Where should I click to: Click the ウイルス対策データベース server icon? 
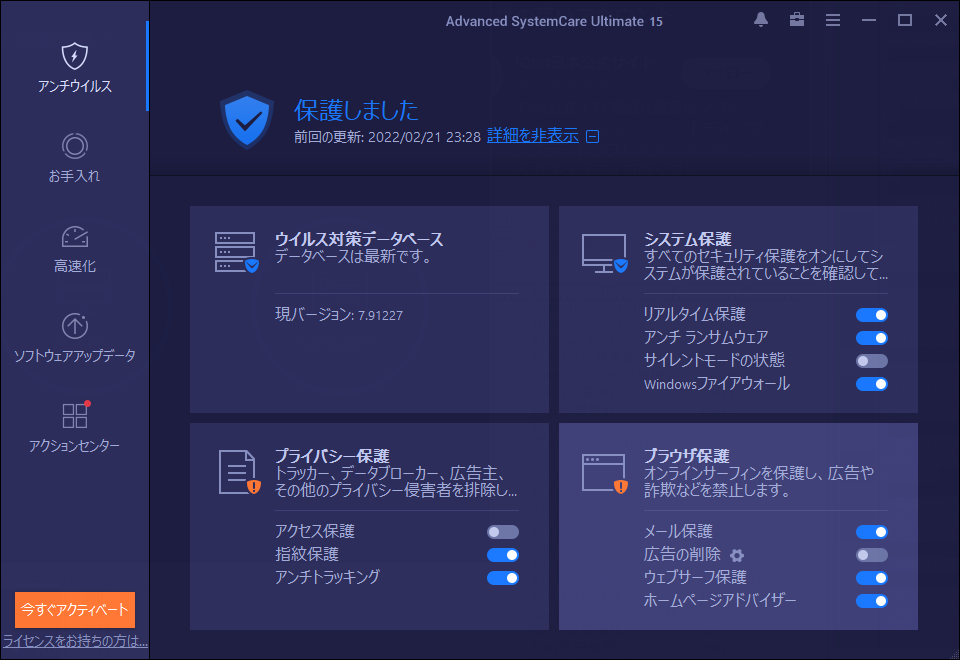tap(235, 251)
